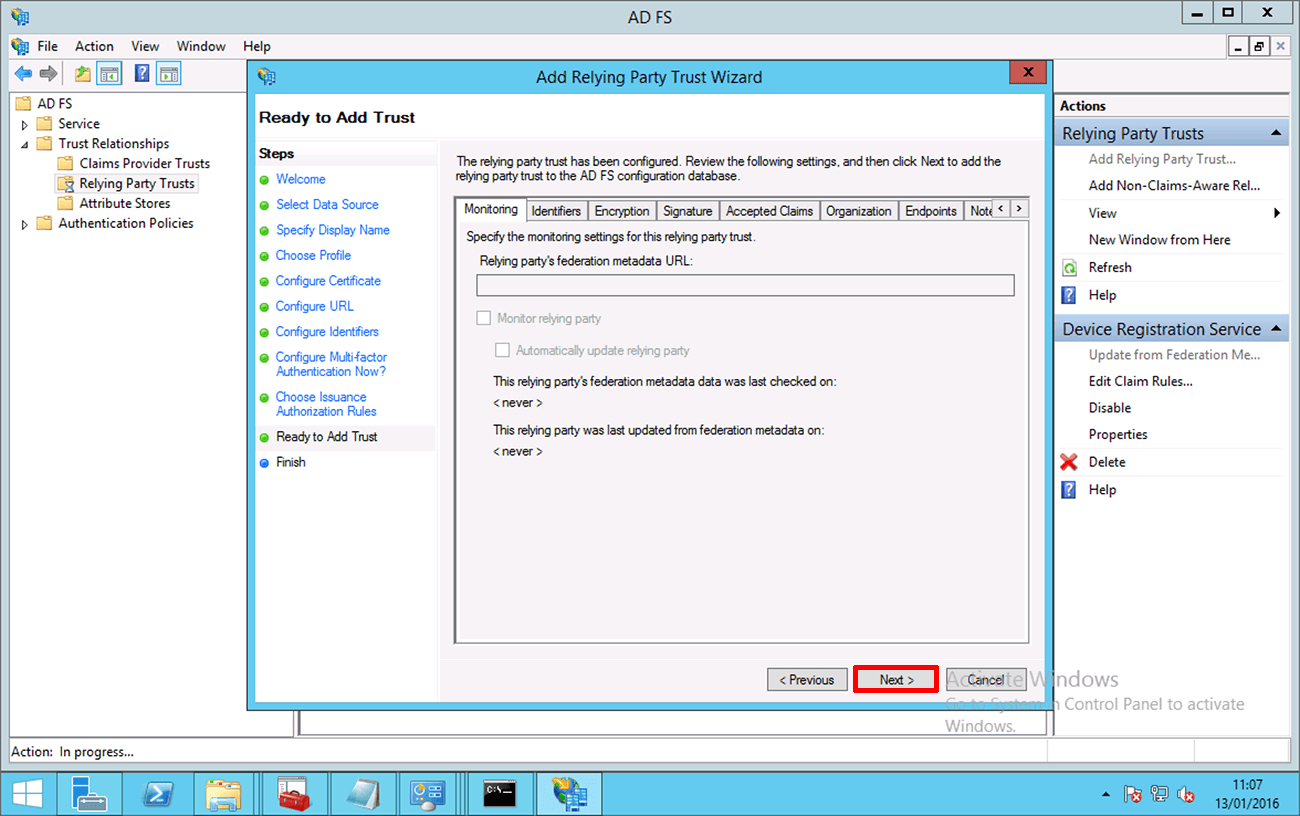Collapse the Trust Relationships node

click(x=25, y=144)
